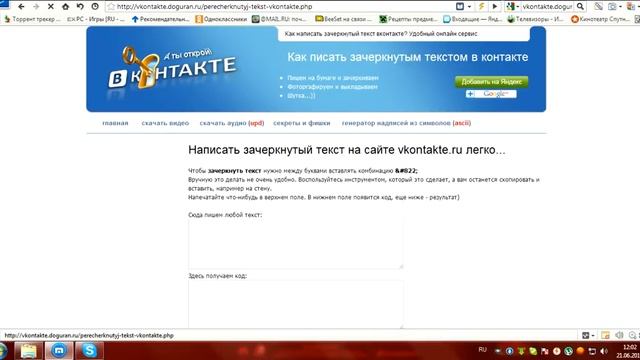Viewport: 640px width, 360px height.
Task: Open the PC - Игры bookmark
Action: (96, 19)
